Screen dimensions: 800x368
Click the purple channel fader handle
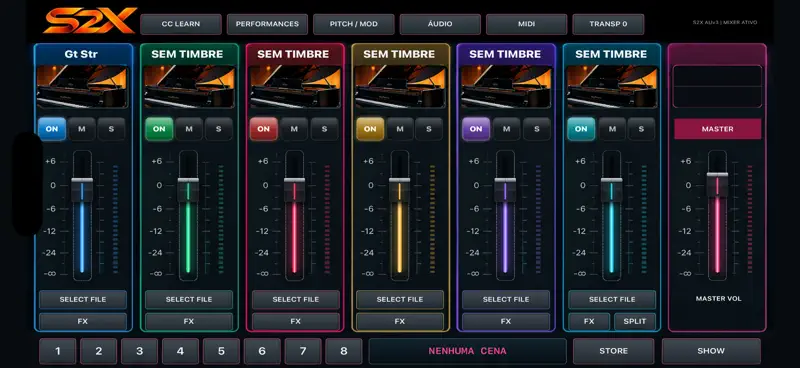[505, 189]
